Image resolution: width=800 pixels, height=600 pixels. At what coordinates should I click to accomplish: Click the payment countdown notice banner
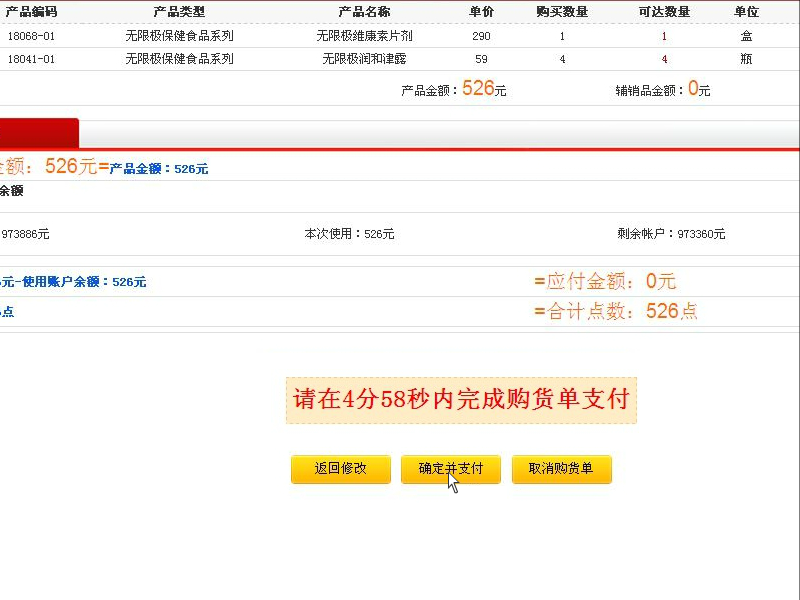pyautogui.click(x=461, y=400)
